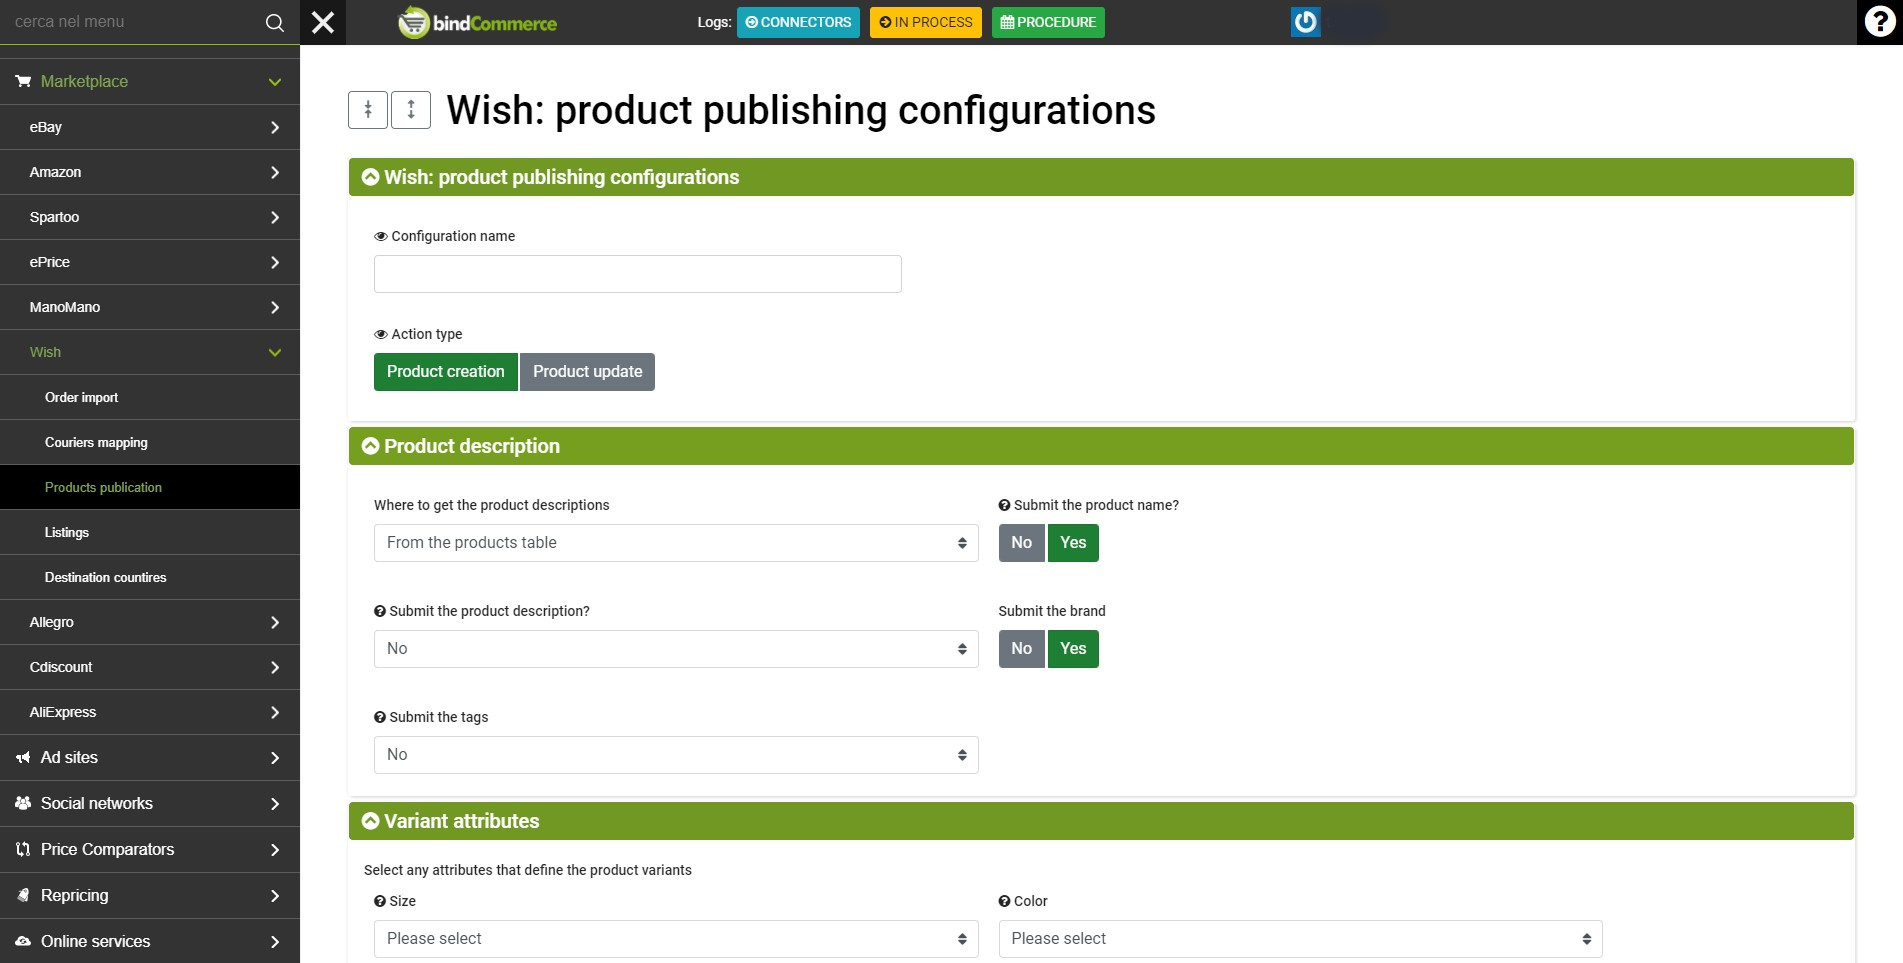This screenshot has height=963, width=1903.
Task: Expand the Online services menu
Action: (x=150, y=941)
